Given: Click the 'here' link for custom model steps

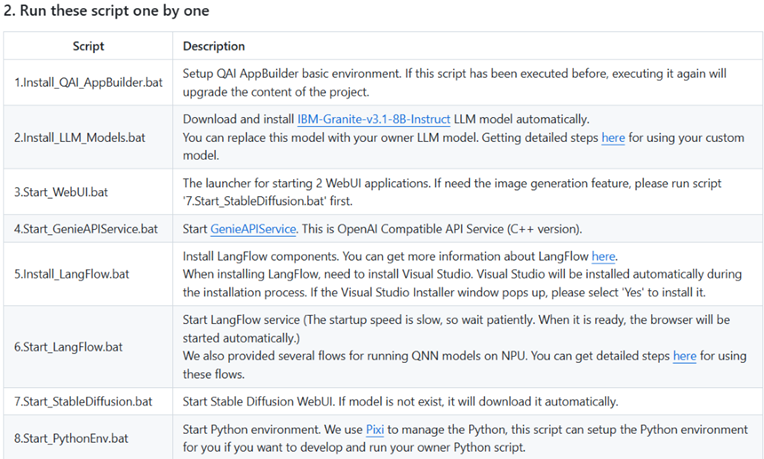Looking at the screenshot, I should click(x=613, y=138).
